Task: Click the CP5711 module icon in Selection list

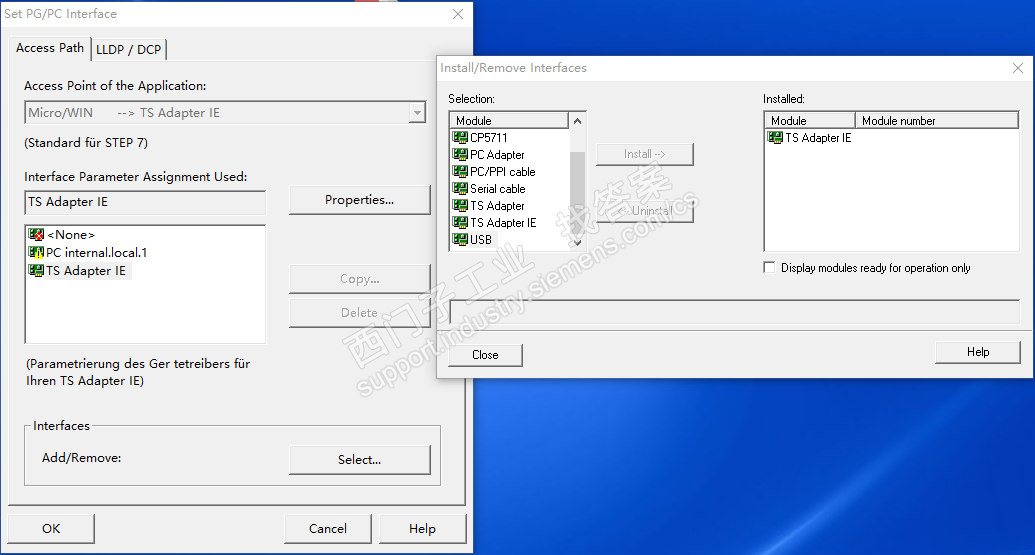Action: (x=460, y=137)
